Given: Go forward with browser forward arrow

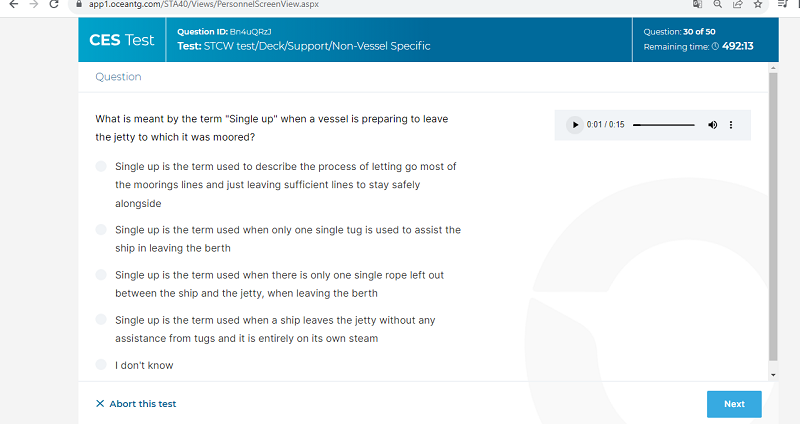Looking at the screenshot, I should coord(34,4).
